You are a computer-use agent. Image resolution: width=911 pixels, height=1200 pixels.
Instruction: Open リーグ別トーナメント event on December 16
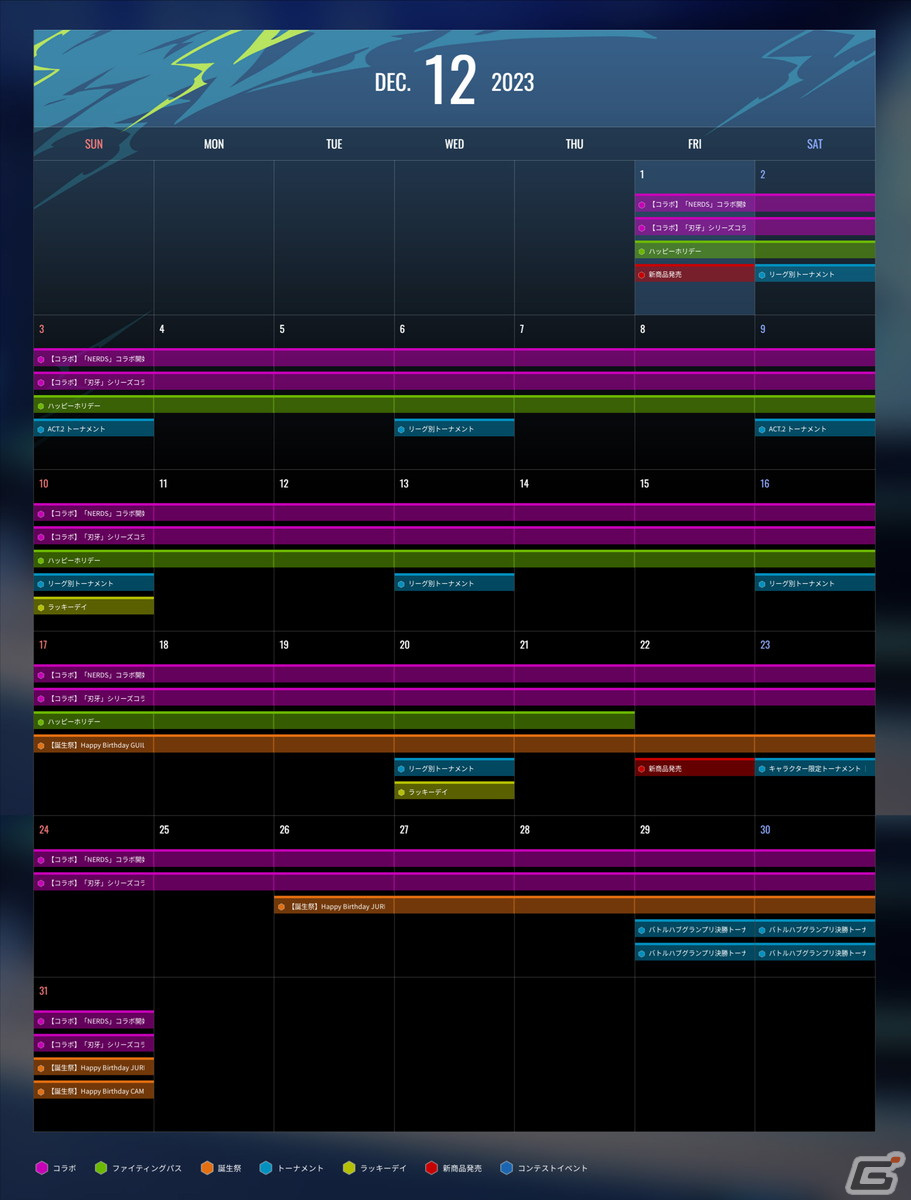click(x=815, y=583)
